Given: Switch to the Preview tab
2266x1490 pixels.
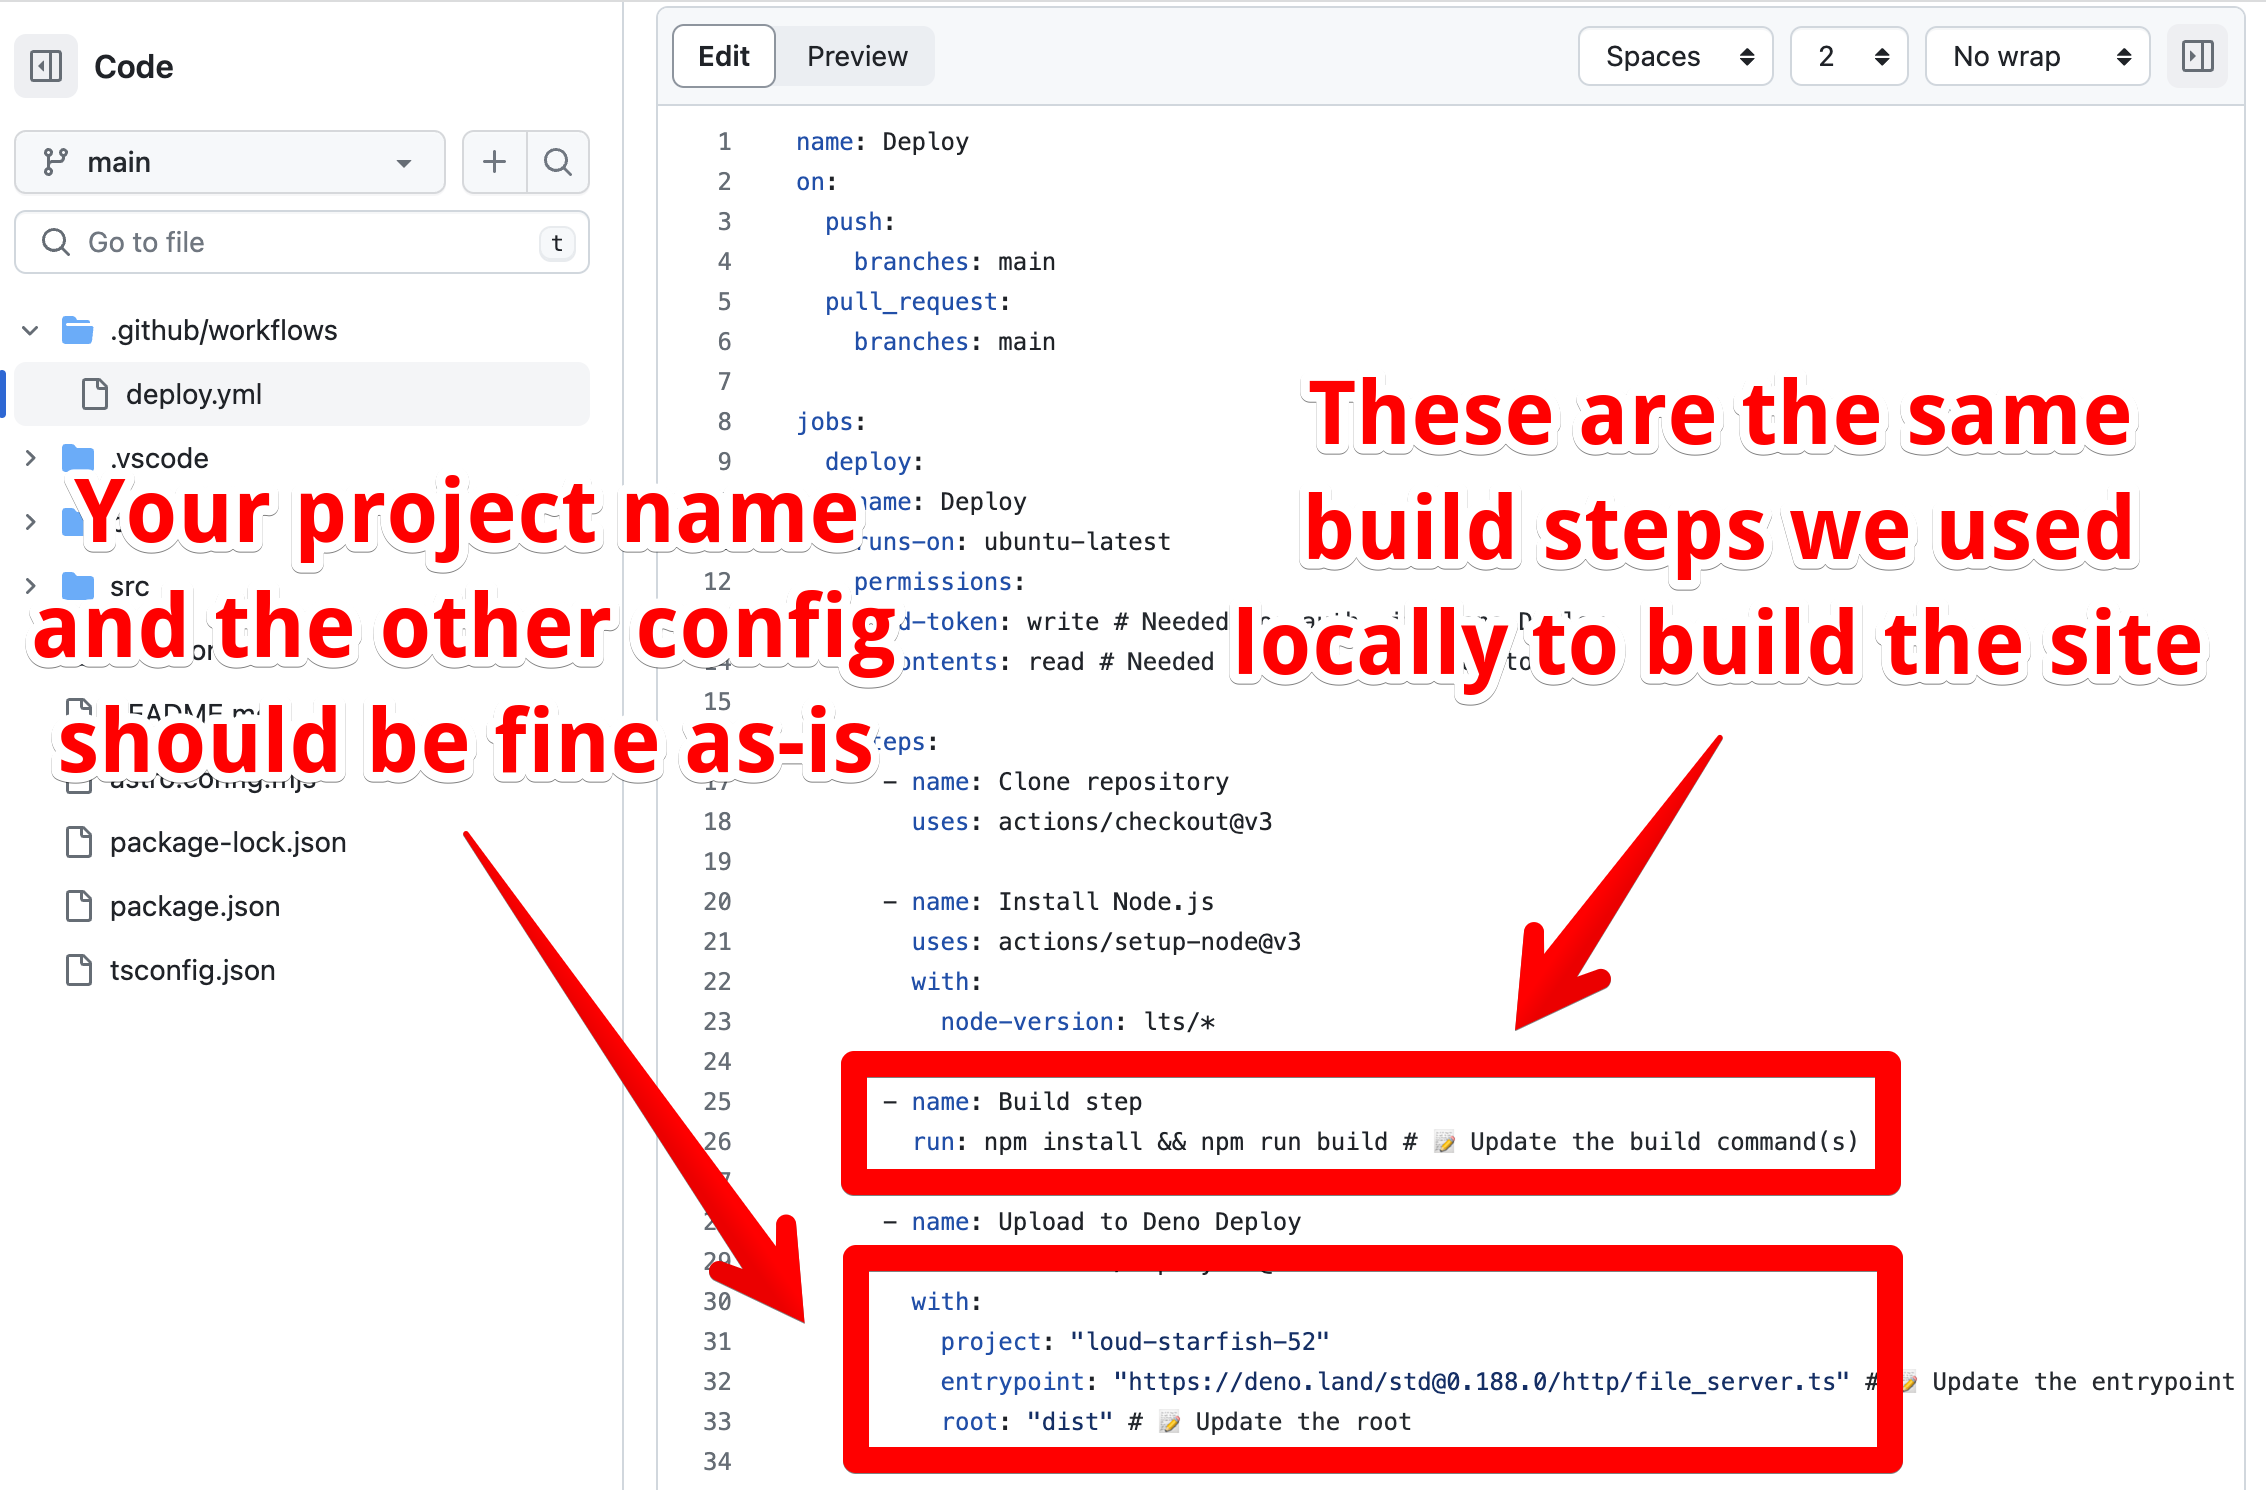Looking at the screenshot, I should (856, 56).
